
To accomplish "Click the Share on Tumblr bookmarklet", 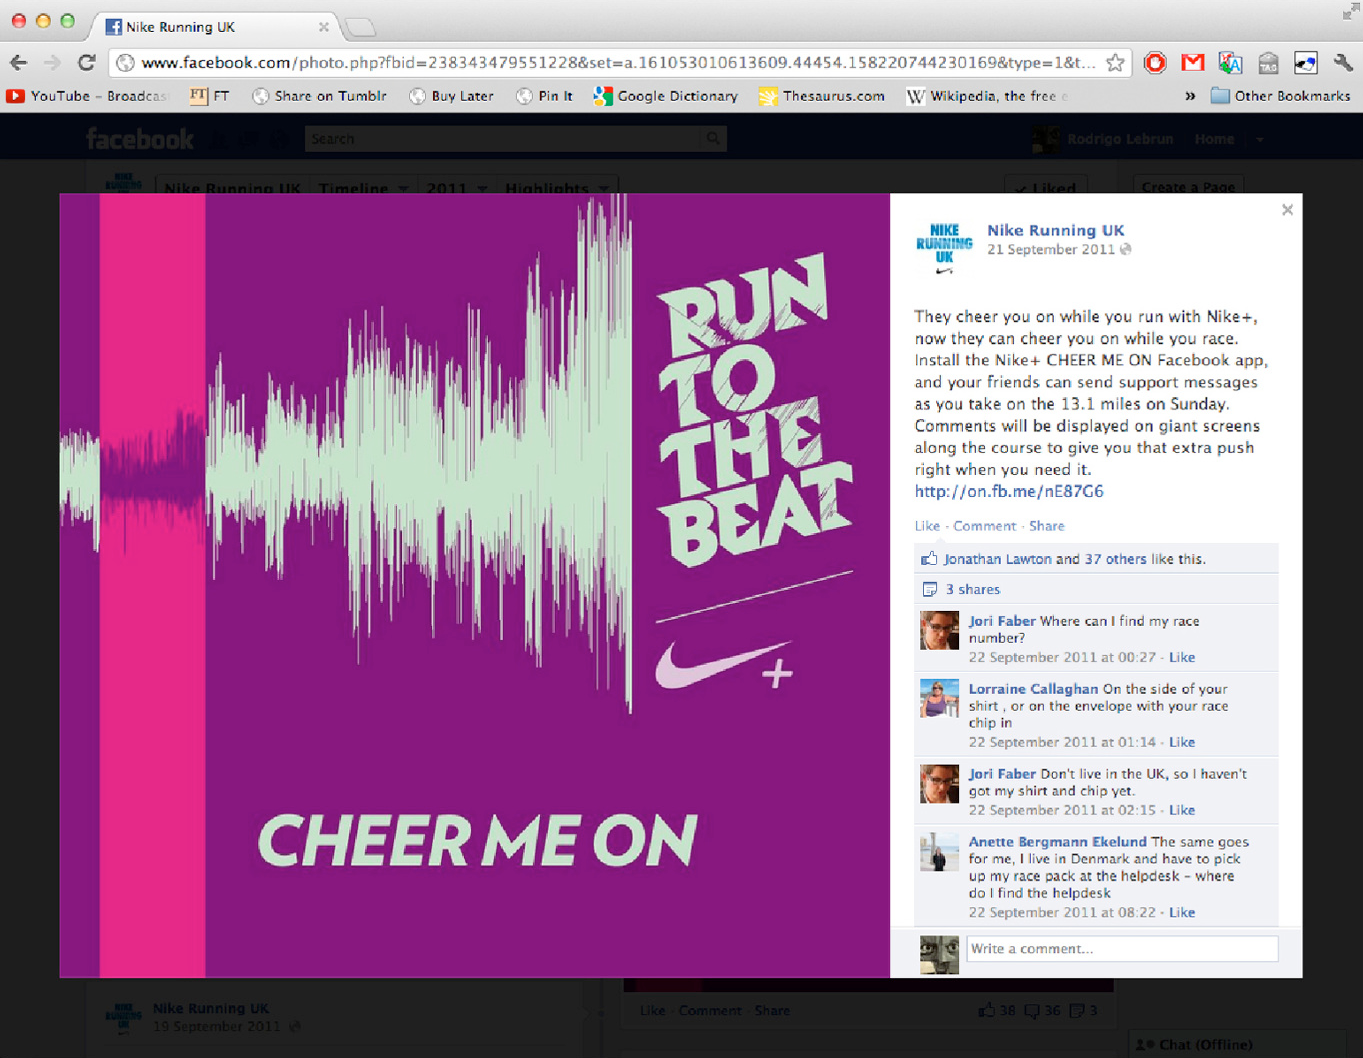I will coord(319,96).
